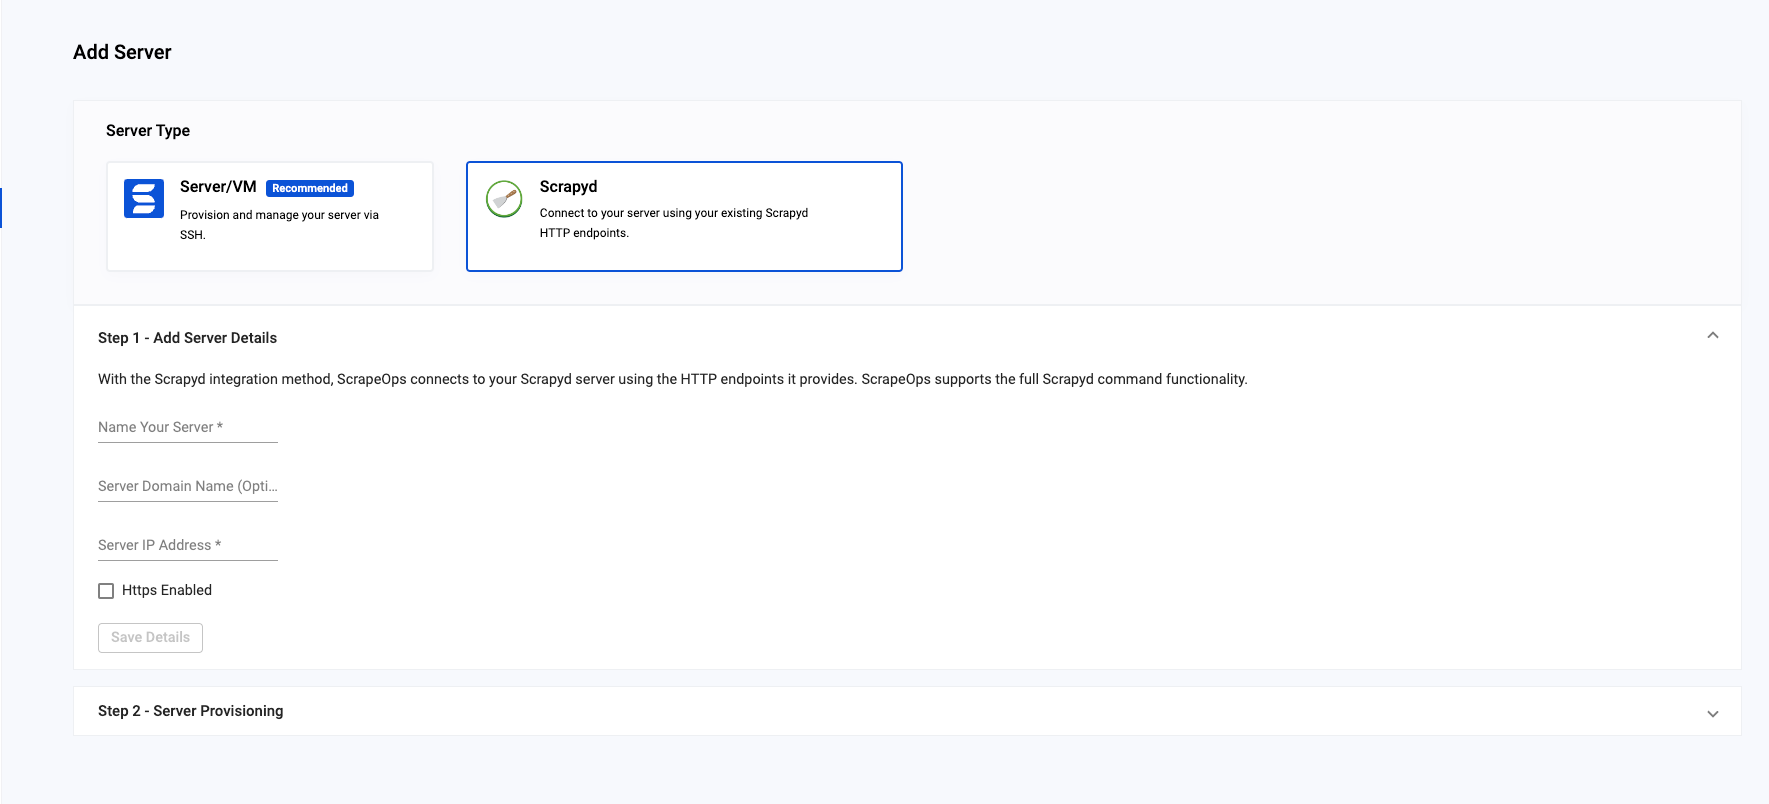
Task: Click the Add Server page title
Action: [122, 52]
